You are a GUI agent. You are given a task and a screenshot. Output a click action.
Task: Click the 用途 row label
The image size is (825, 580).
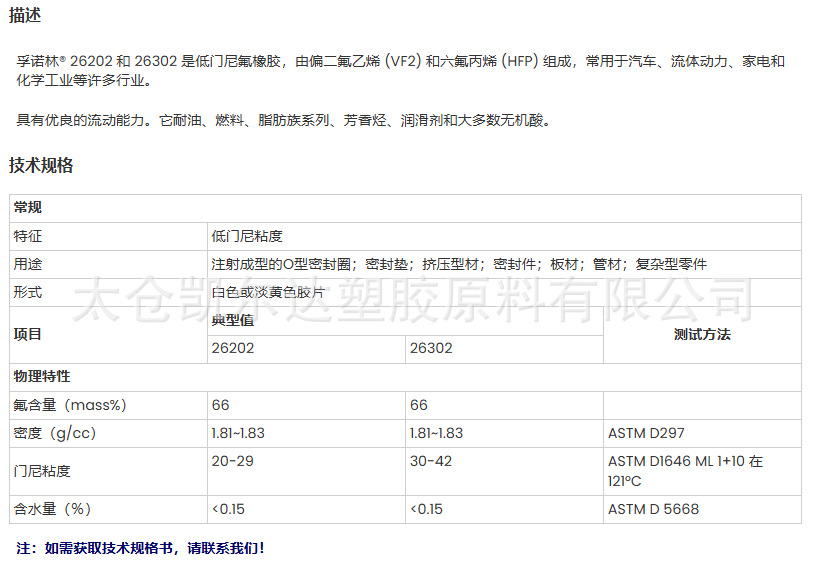(25, 265)
